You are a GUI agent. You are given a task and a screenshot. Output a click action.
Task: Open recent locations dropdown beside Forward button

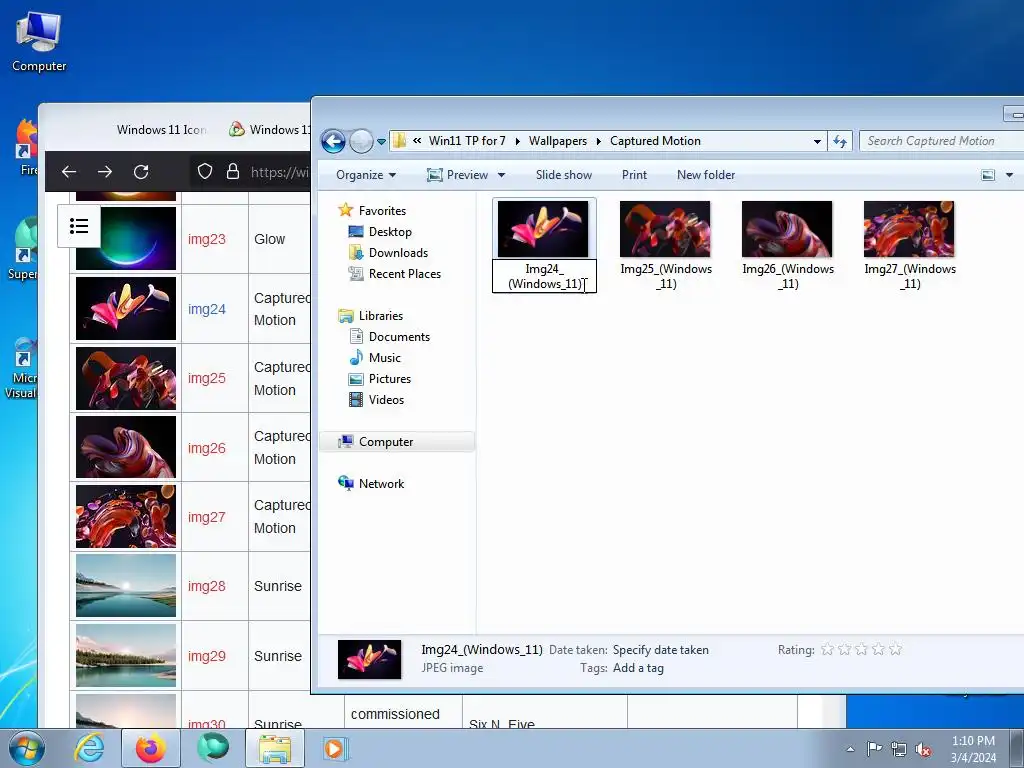tap(381, 142)
